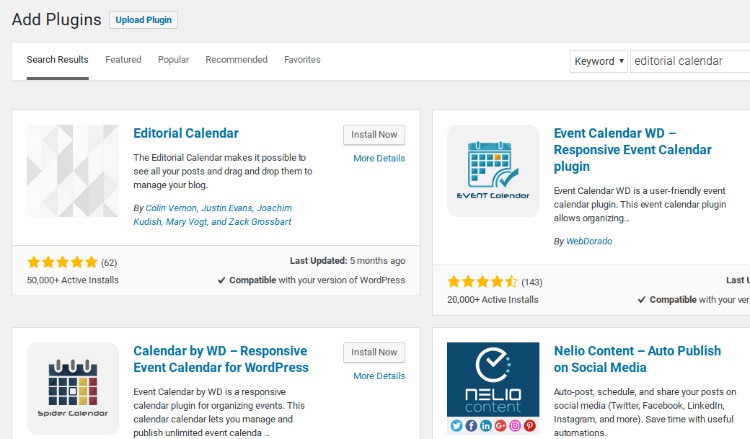Click the Event Calendar WD description text

640,204
